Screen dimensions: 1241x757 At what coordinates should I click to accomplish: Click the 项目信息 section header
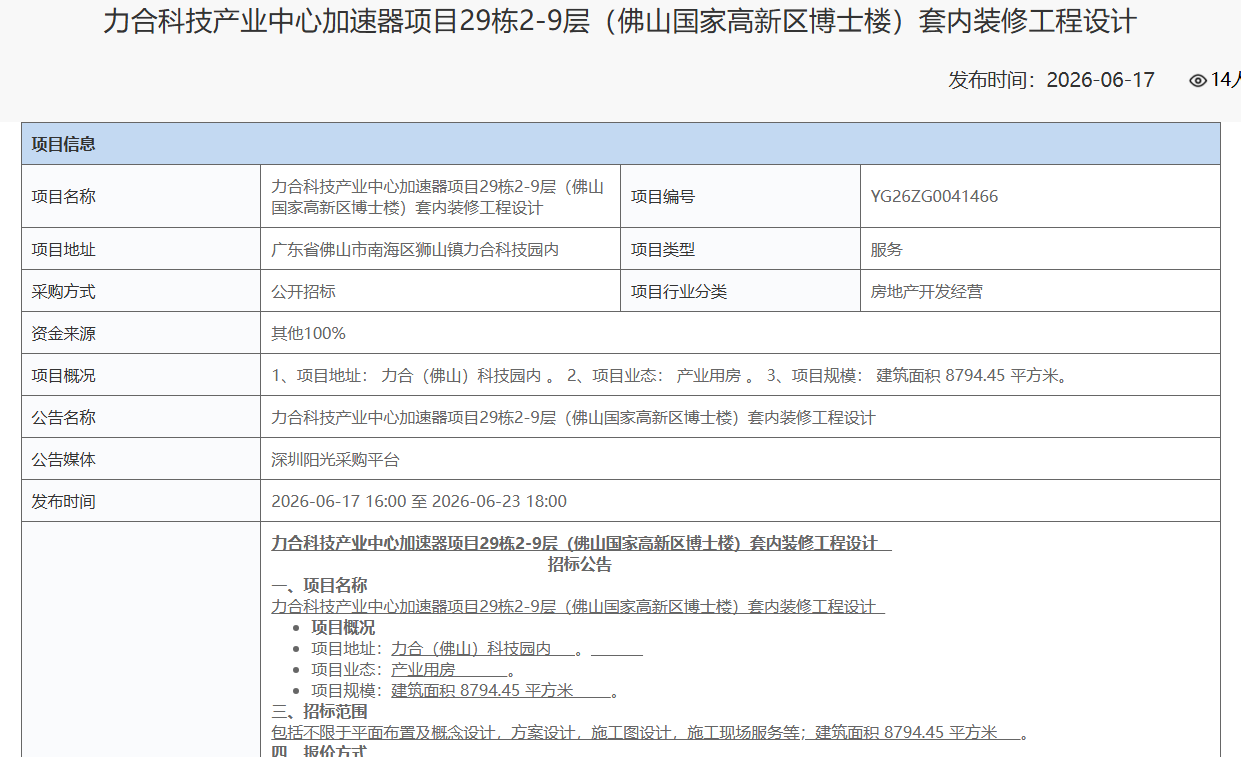[x=620, y=144]
